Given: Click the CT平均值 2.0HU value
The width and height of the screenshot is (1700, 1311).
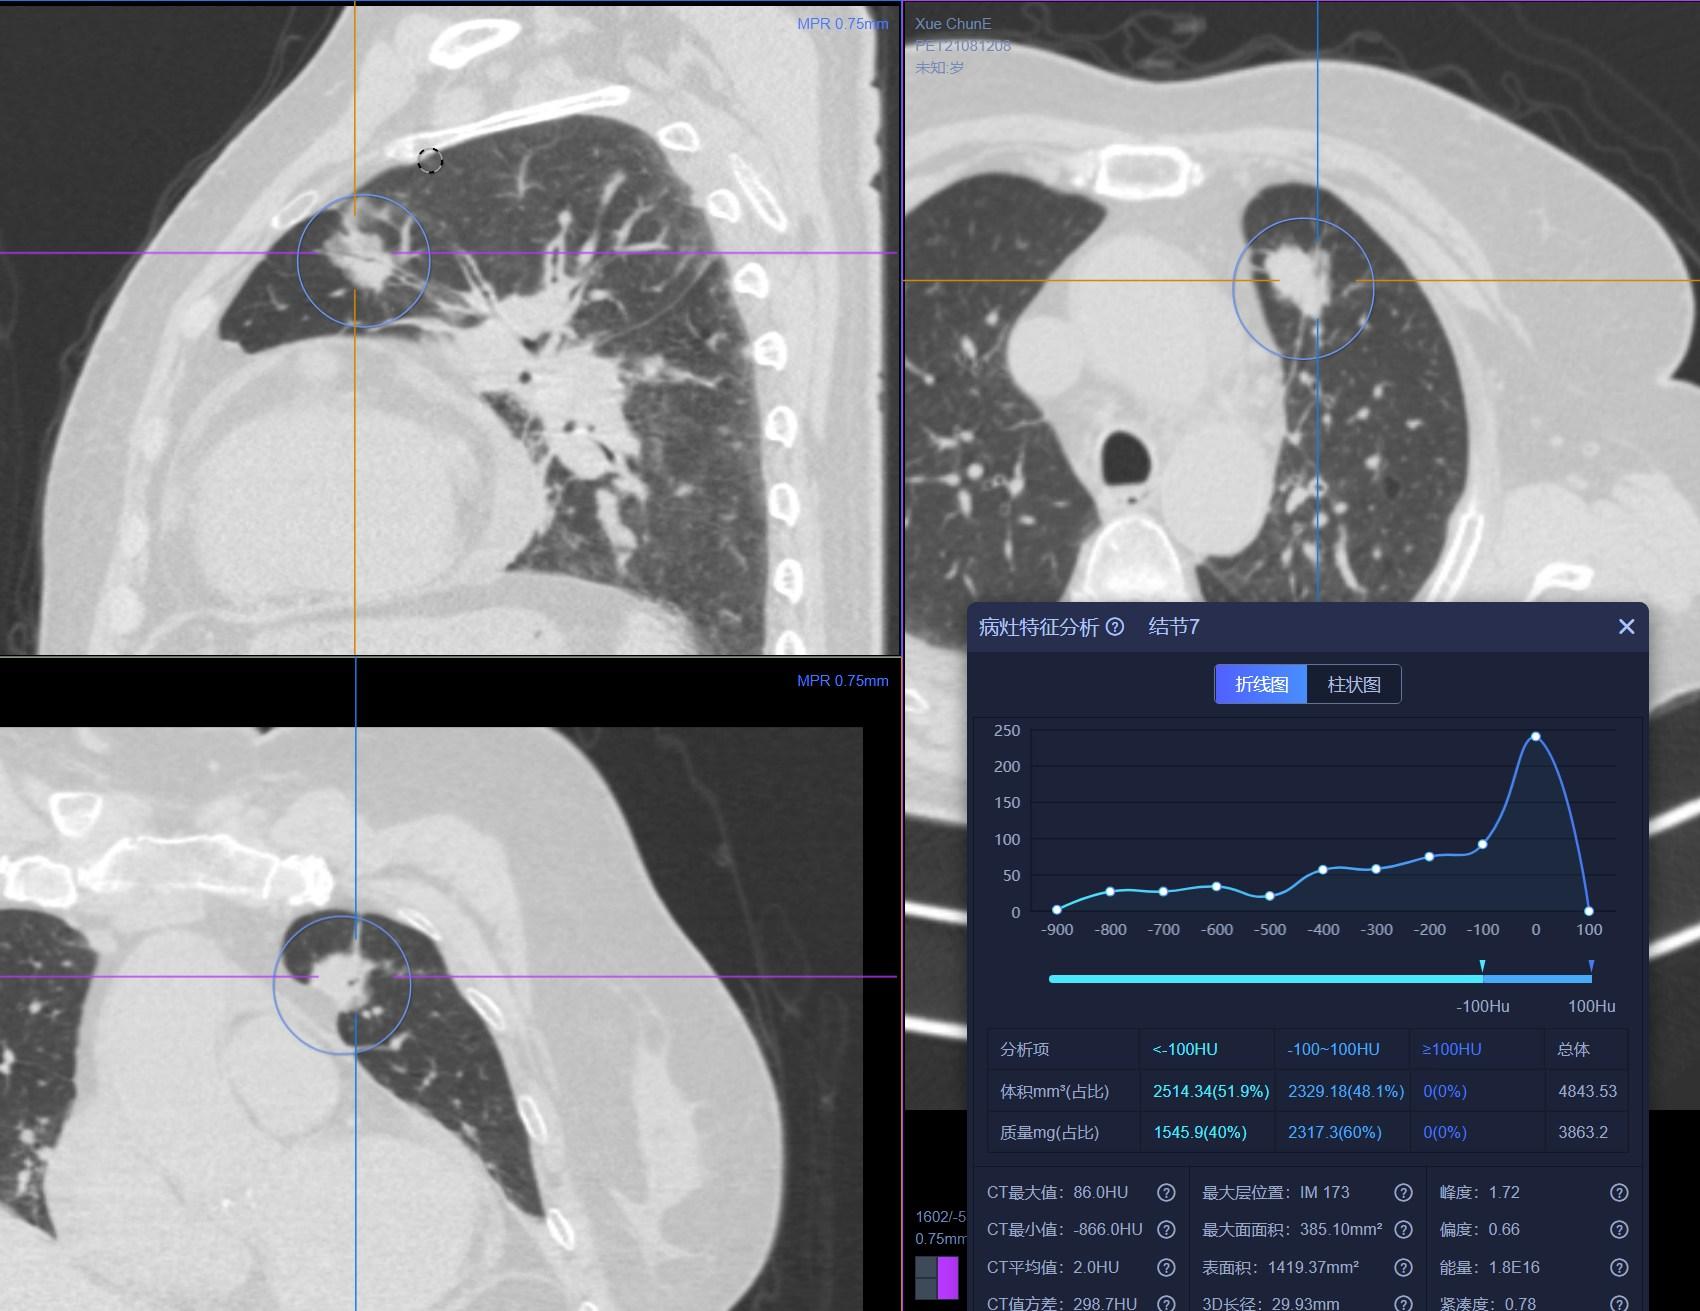Looking at the screenshot, I should (x=1096, y=1267).
